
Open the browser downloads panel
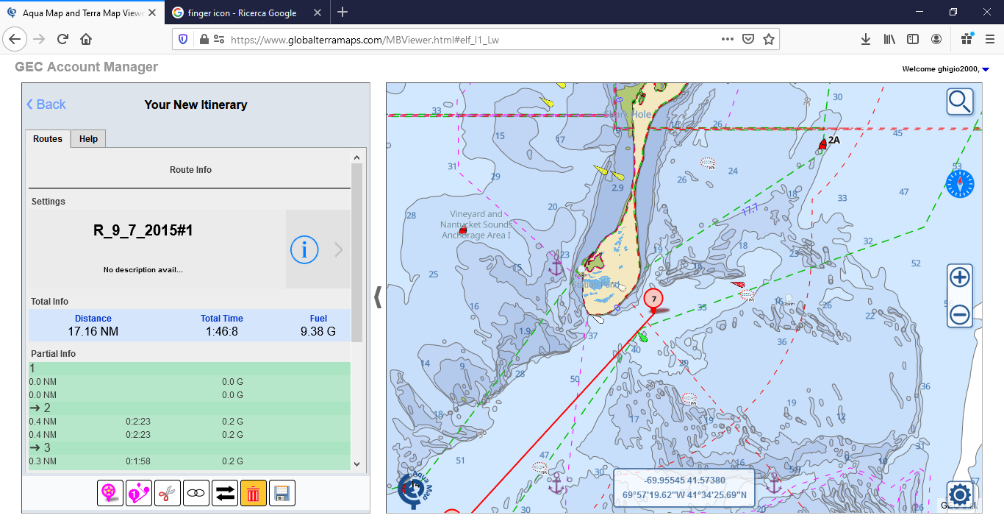866,39
